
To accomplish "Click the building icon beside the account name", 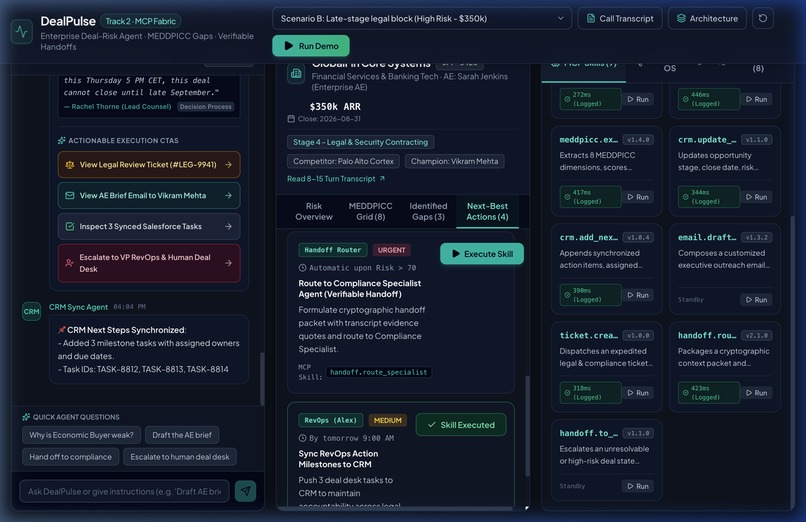I will click(x=296, y=74).
